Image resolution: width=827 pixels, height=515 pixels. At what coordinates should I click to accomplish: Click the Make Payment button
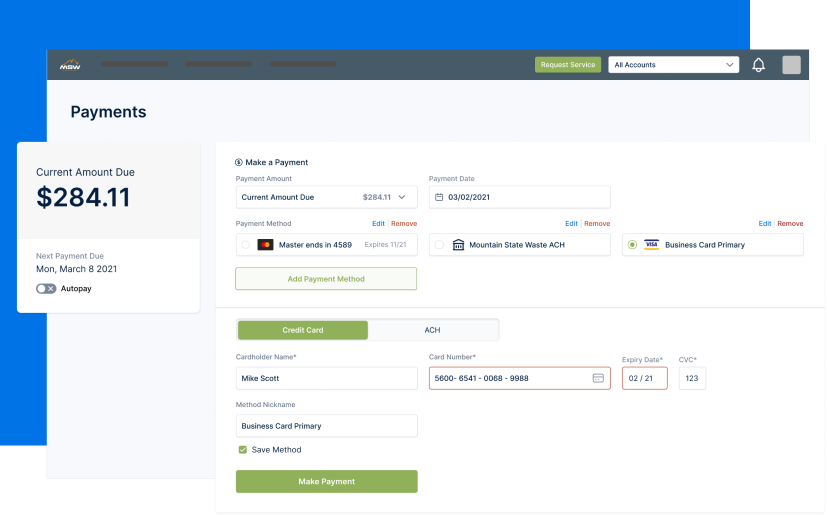coord(326,482)
